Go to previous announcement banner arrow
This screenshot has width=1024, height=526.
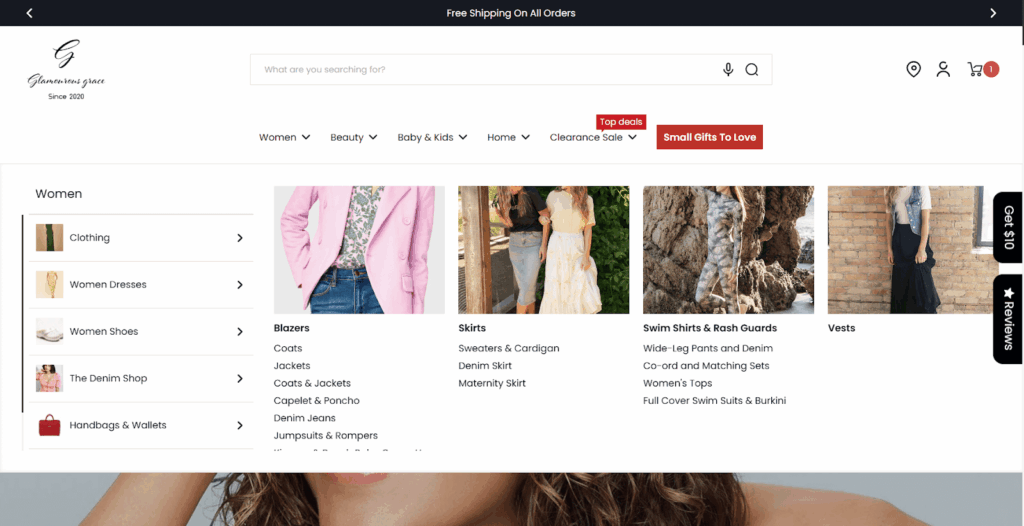(30, 13)
